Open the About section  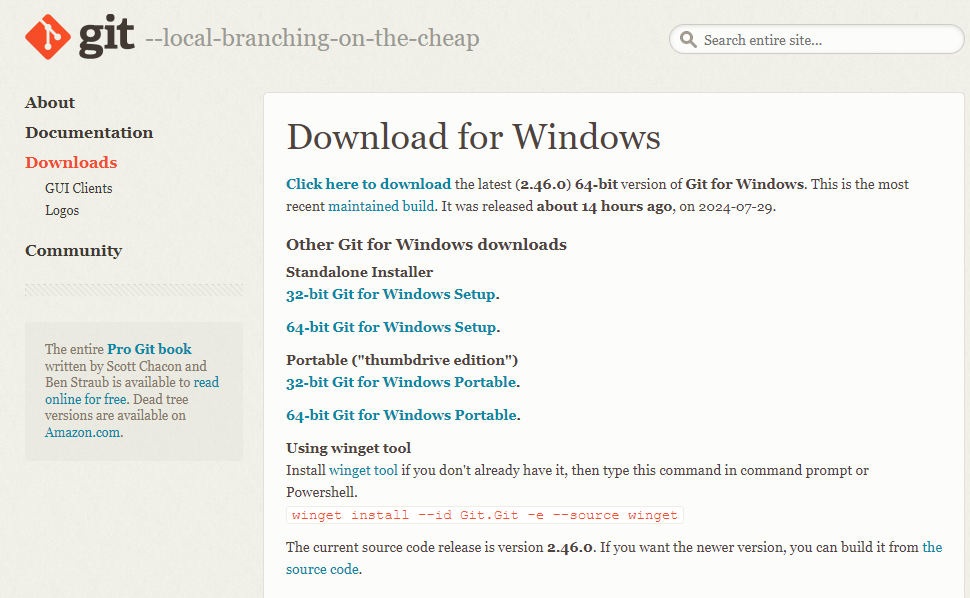(x=50, y=103)
